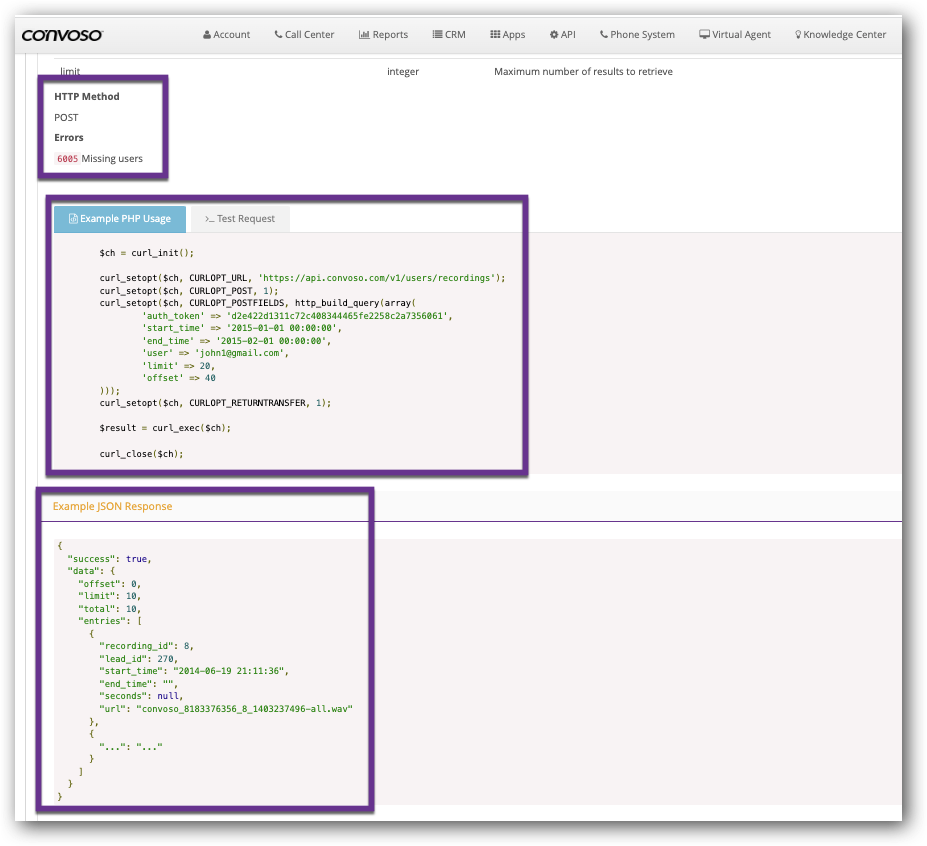Click the Example PHP Usage tab icon
The image size is (927, 846).
point(73,219)
